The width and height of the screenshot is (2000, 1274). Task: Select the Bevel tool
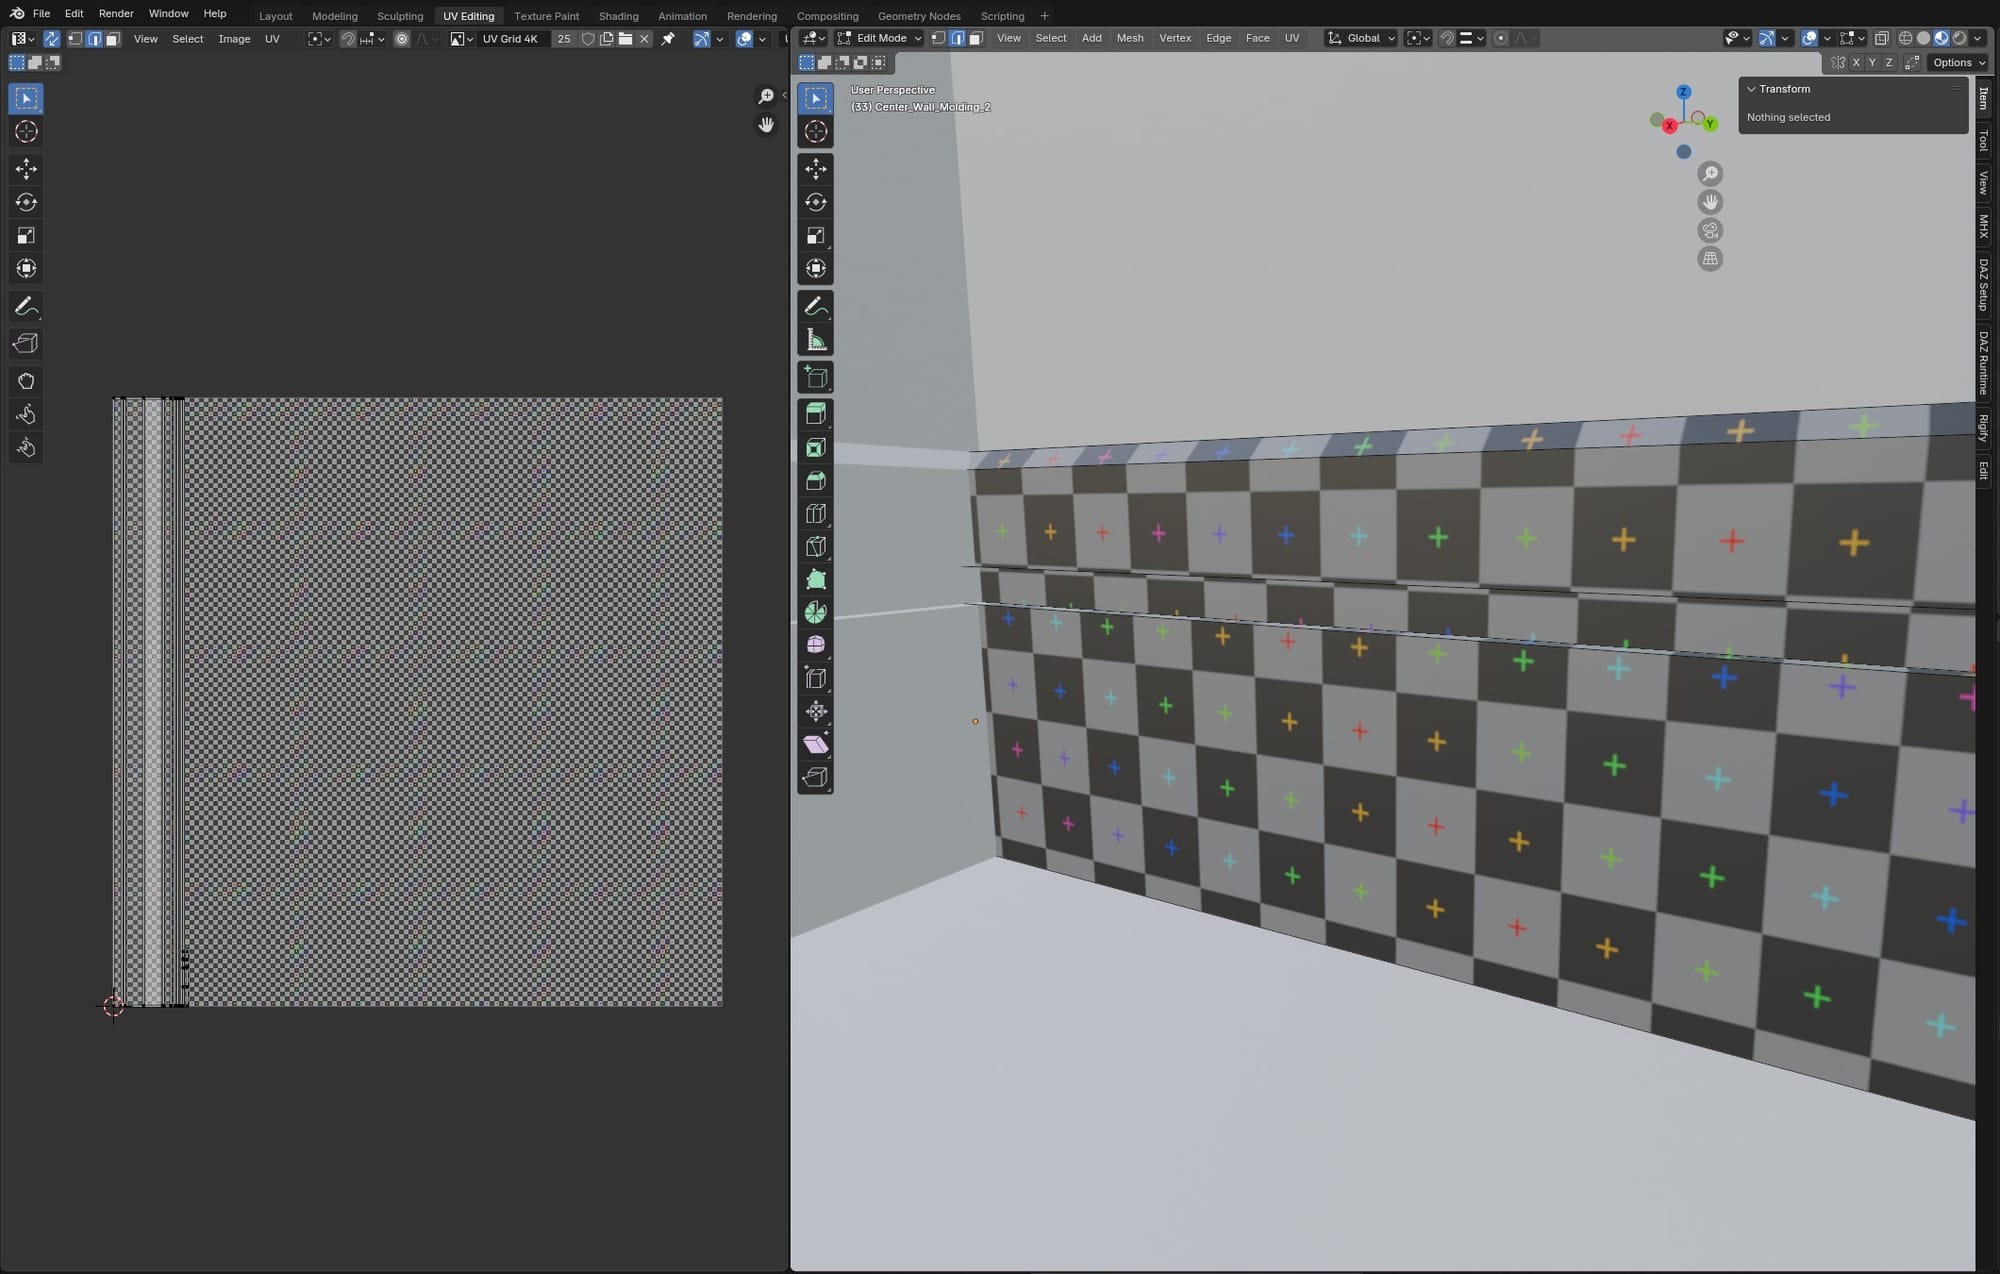[816, 480]
